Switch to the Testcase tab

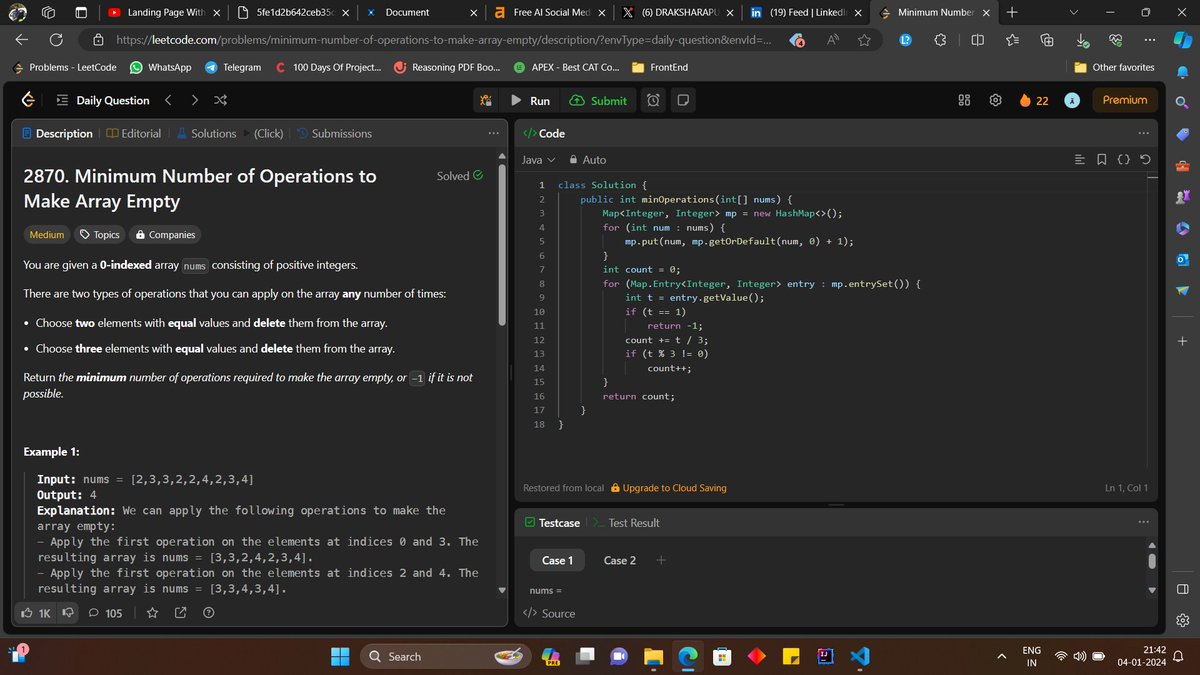(x=551, y=523)
